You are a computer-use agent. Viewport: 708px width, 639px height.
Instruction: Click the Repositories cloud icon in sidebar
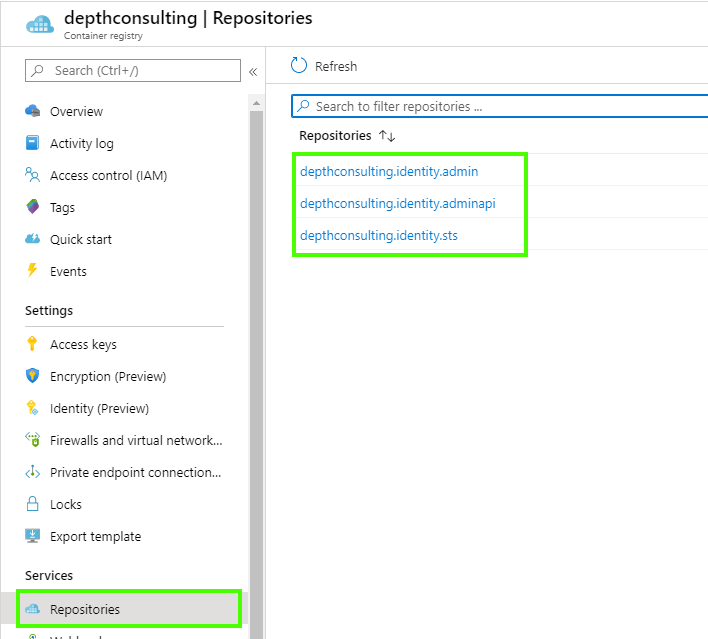[33, 609]
